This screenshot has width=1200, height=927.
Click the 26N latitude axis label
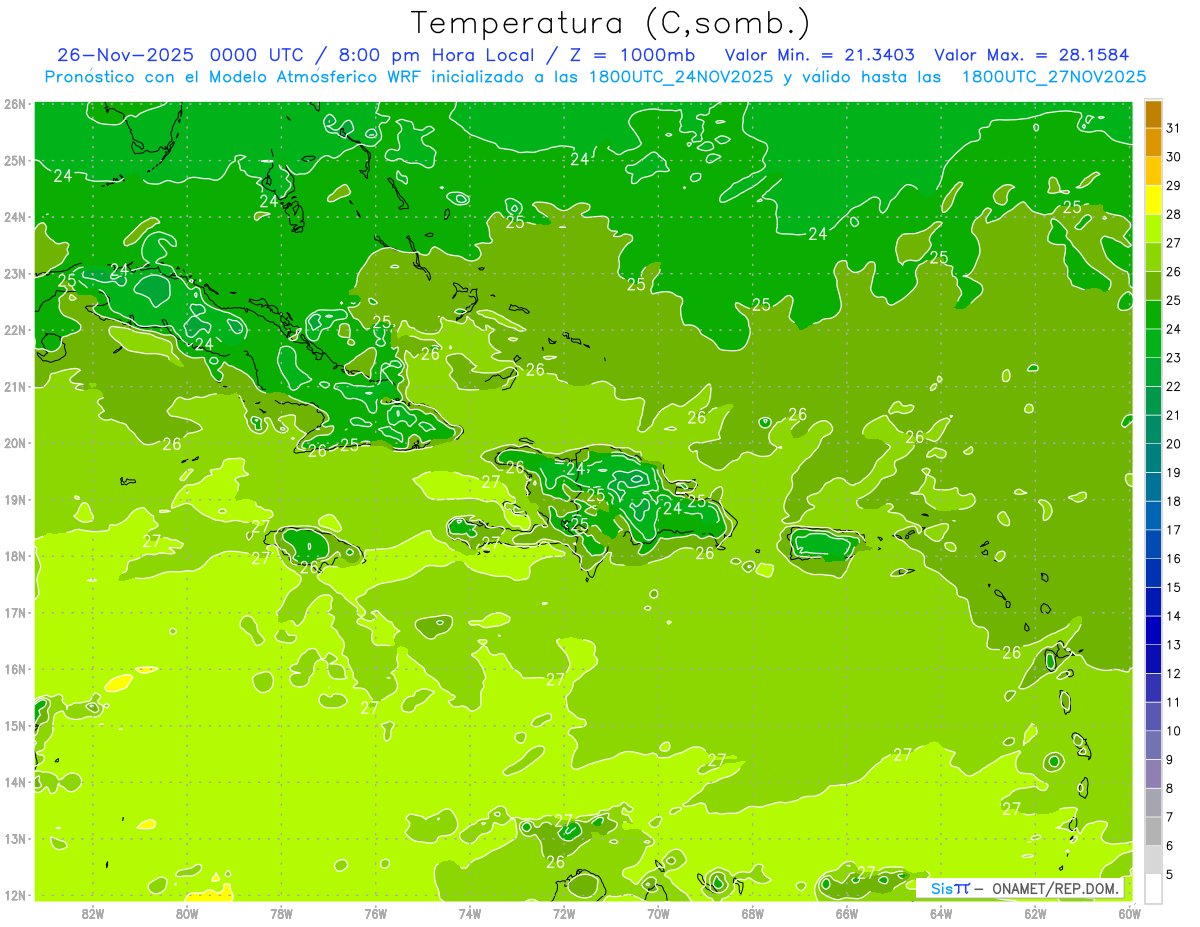15,104
